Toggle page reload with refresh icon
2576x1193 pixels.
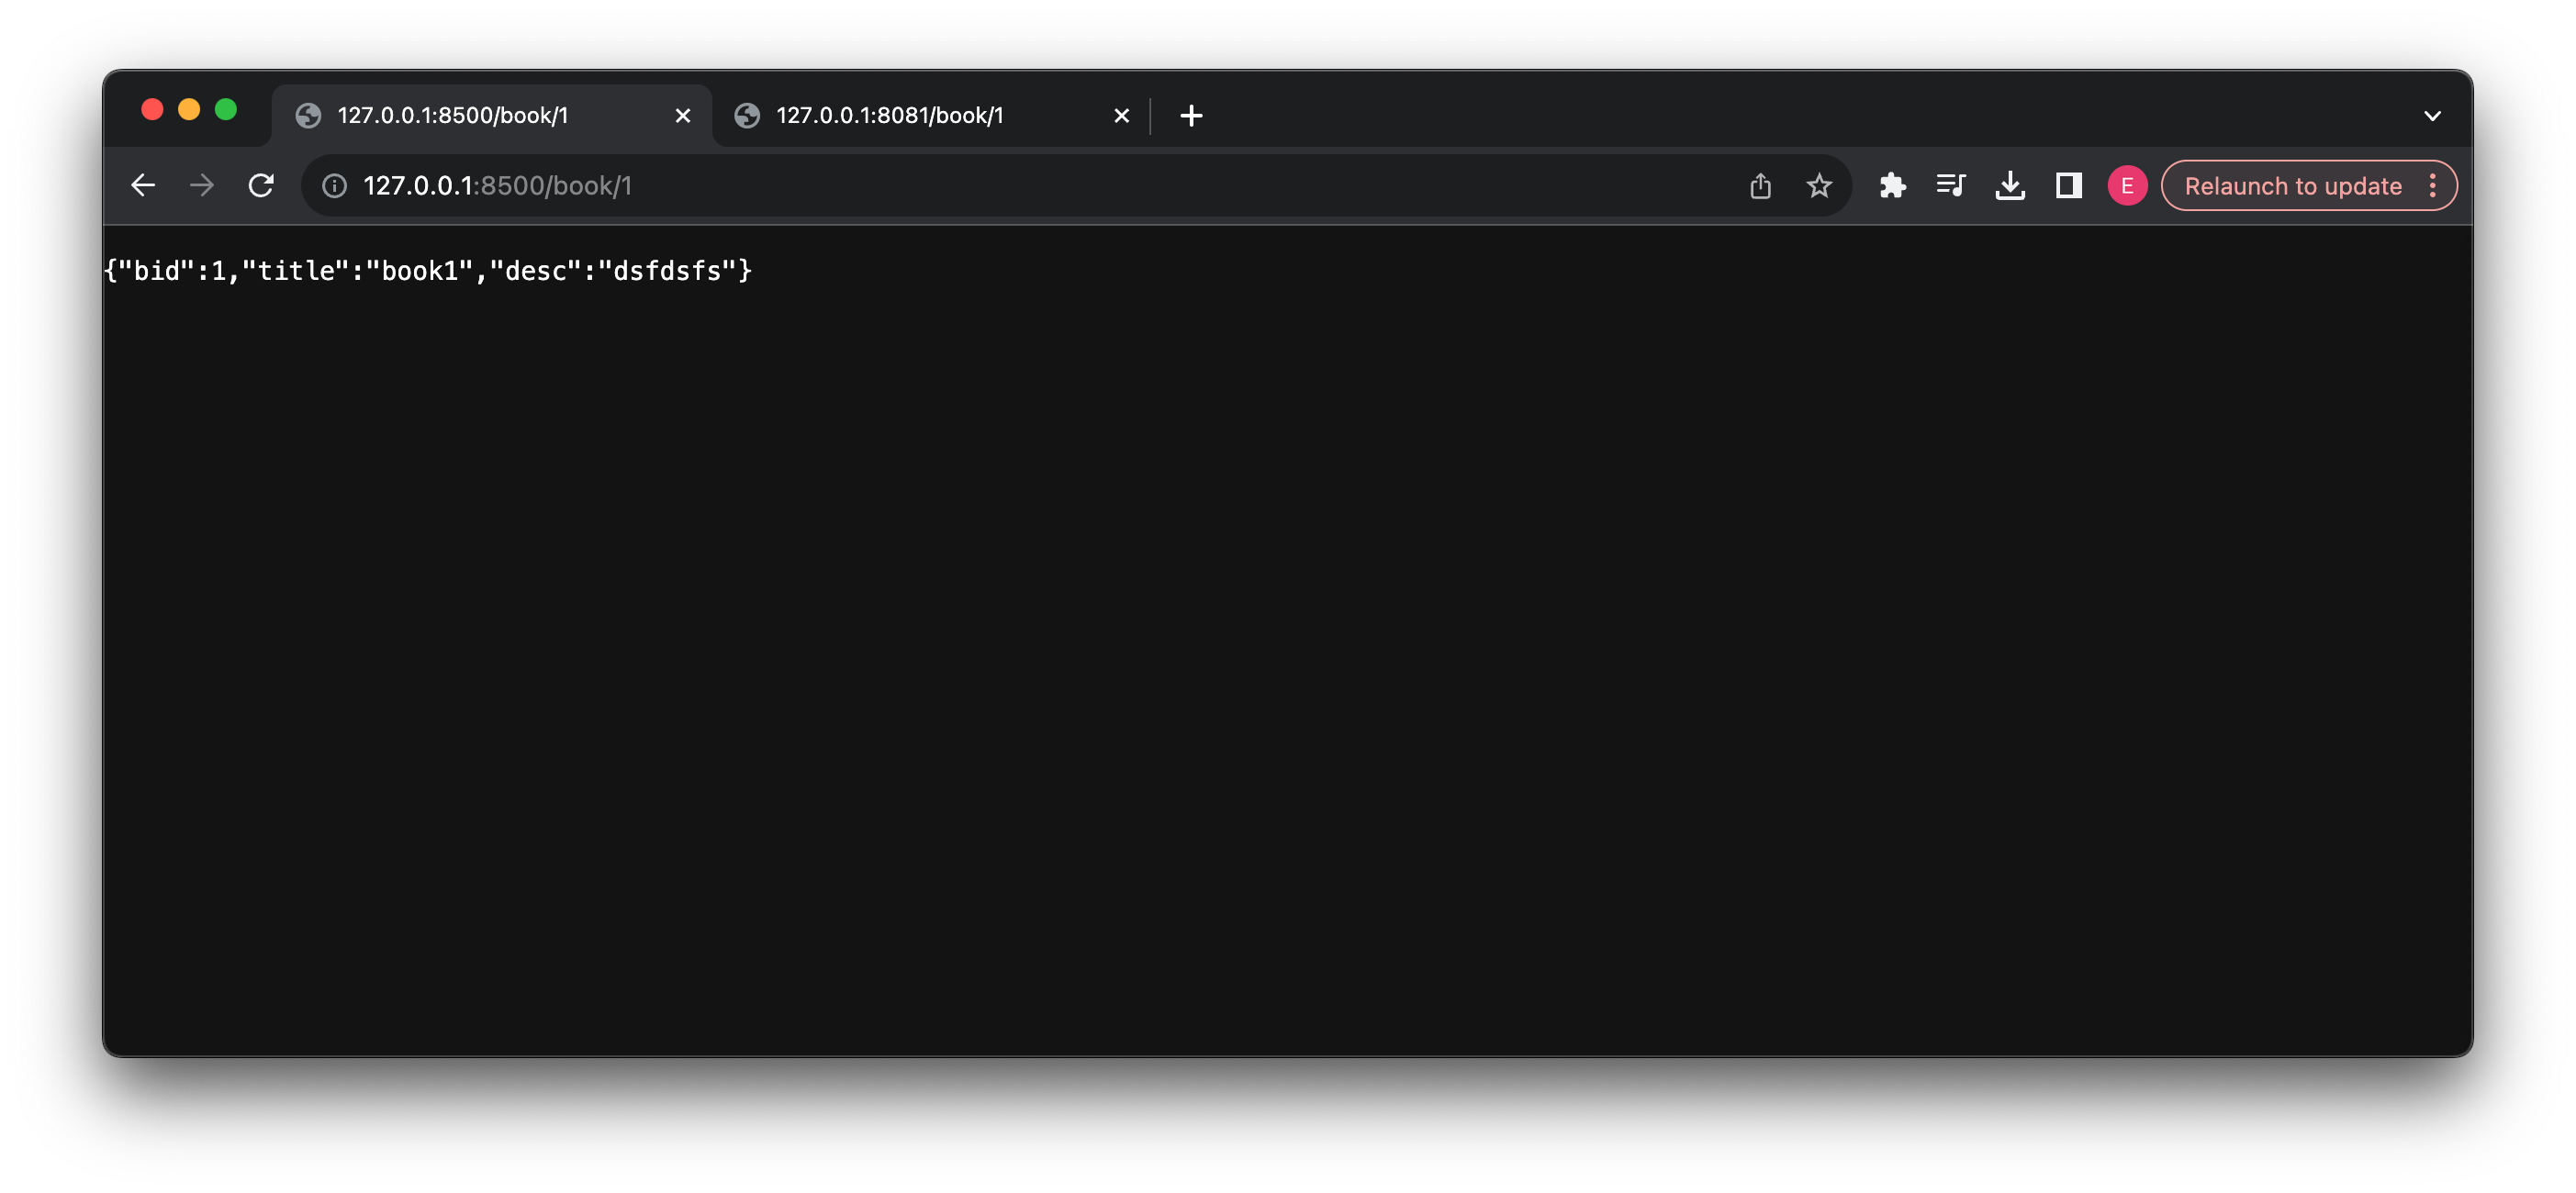click(262, 185)
